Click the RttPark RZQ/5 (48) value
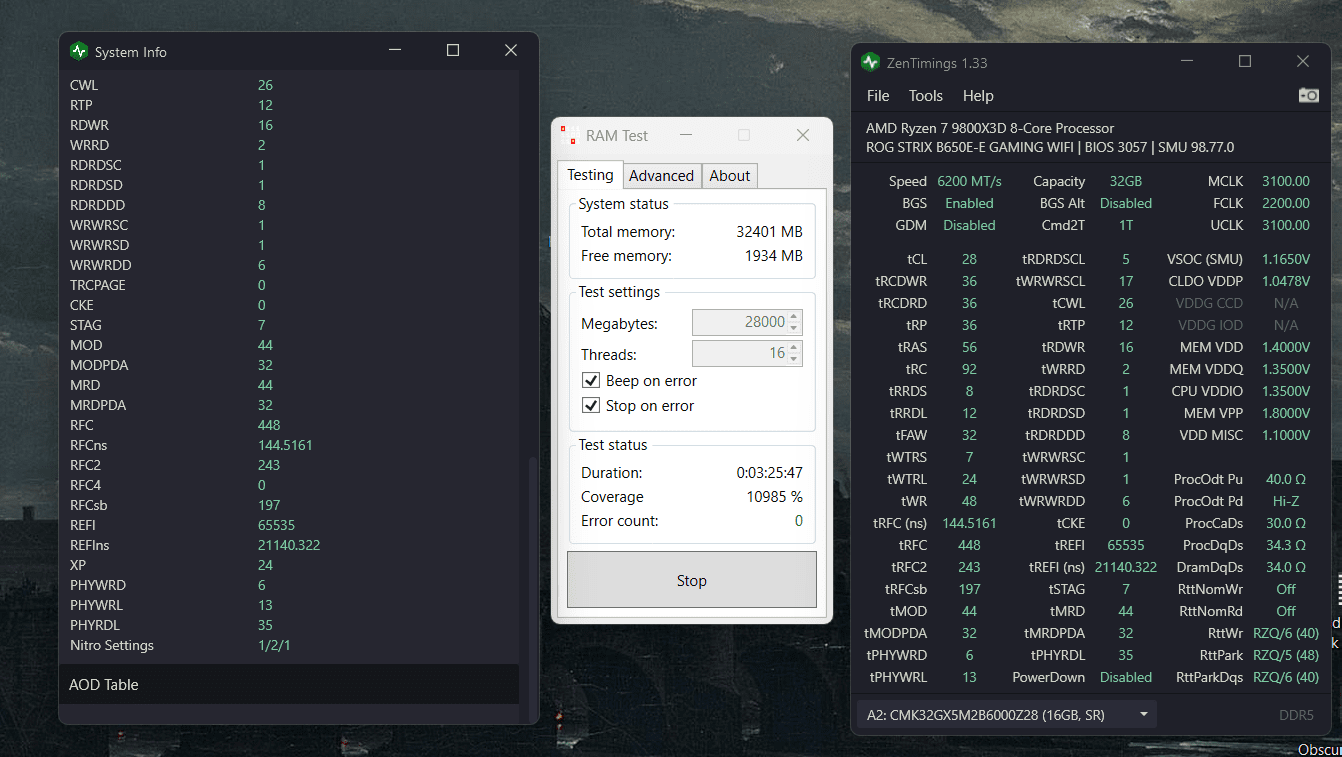 [x=1286, y=655]
